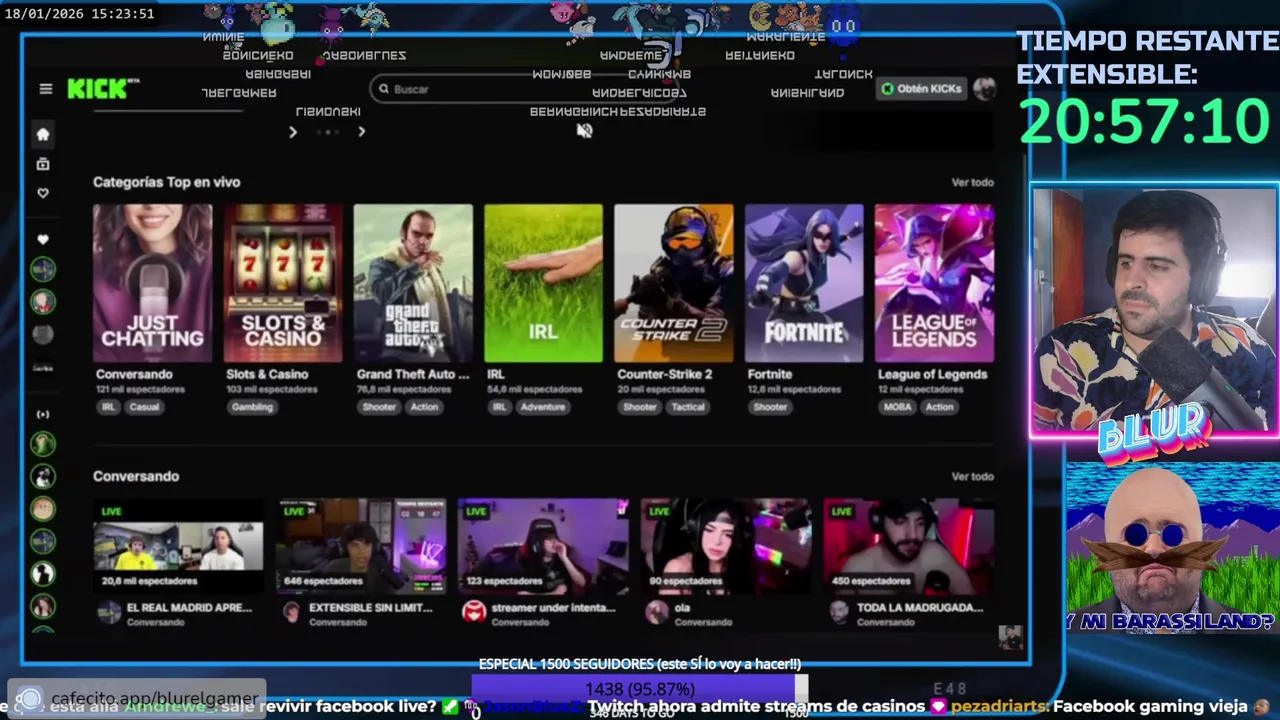Open the grey round channel avatar in sidebar
The height and width of the screenshot is (720, 1280).
pos(42,334)
